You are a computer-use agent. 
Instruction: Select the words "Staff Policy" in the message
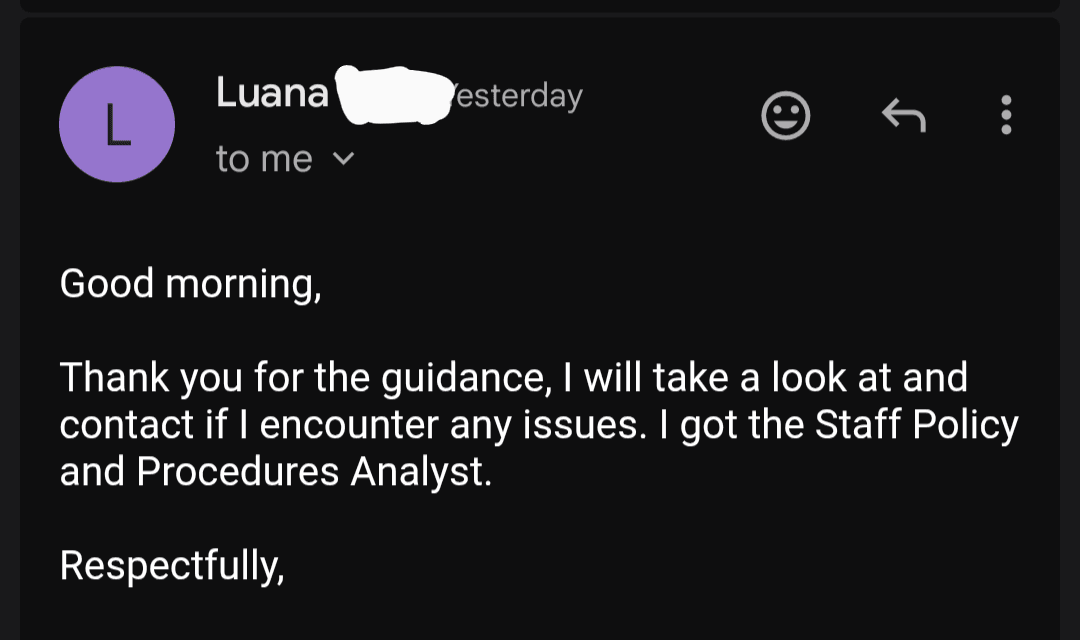tap(916, 424)
